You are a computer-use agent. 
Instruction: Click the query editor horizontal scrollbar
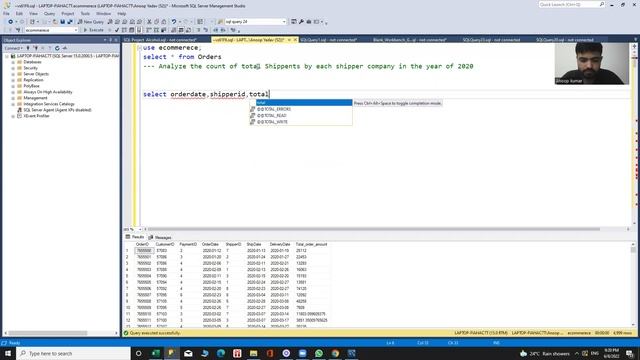(373, 229)
